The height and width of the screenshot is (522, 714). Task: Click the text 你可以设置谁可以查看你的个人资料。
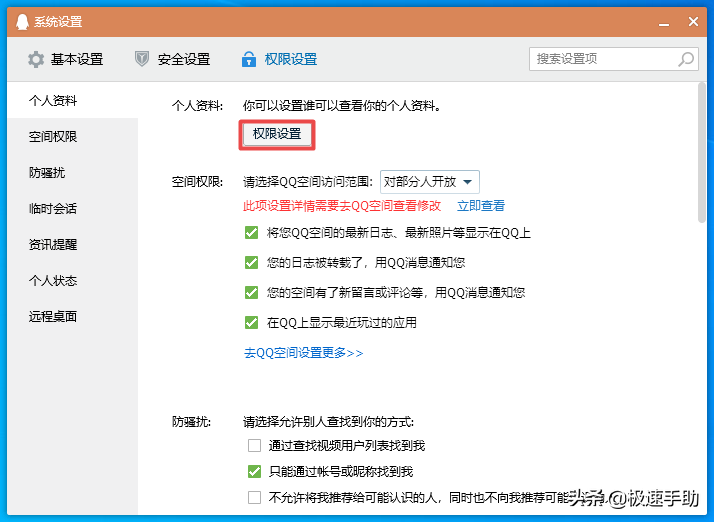pos(342,106)
